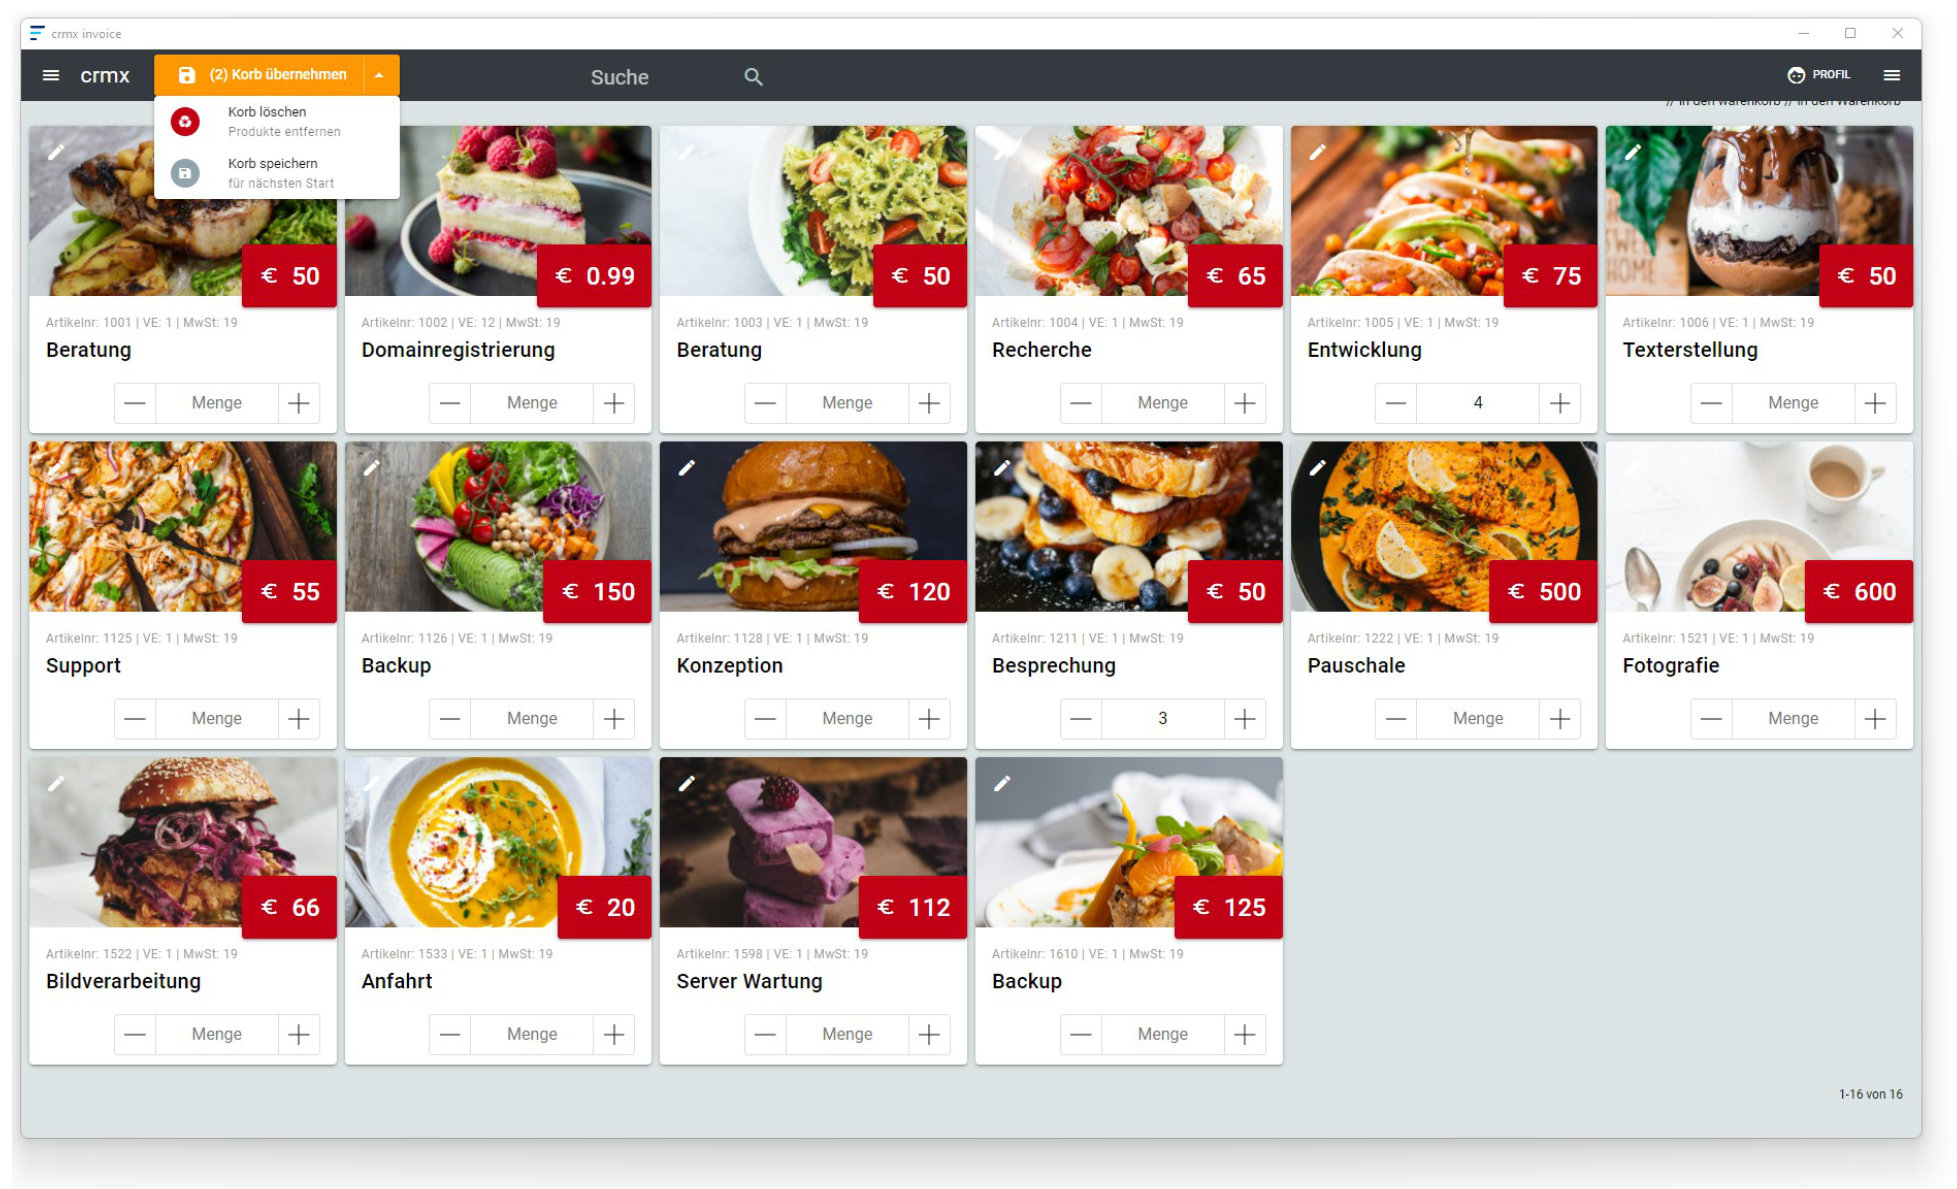Click the Anfahrt soup thumbnail image
The height and width of the screenshot is (1189, 1957).
coord(497,842)
